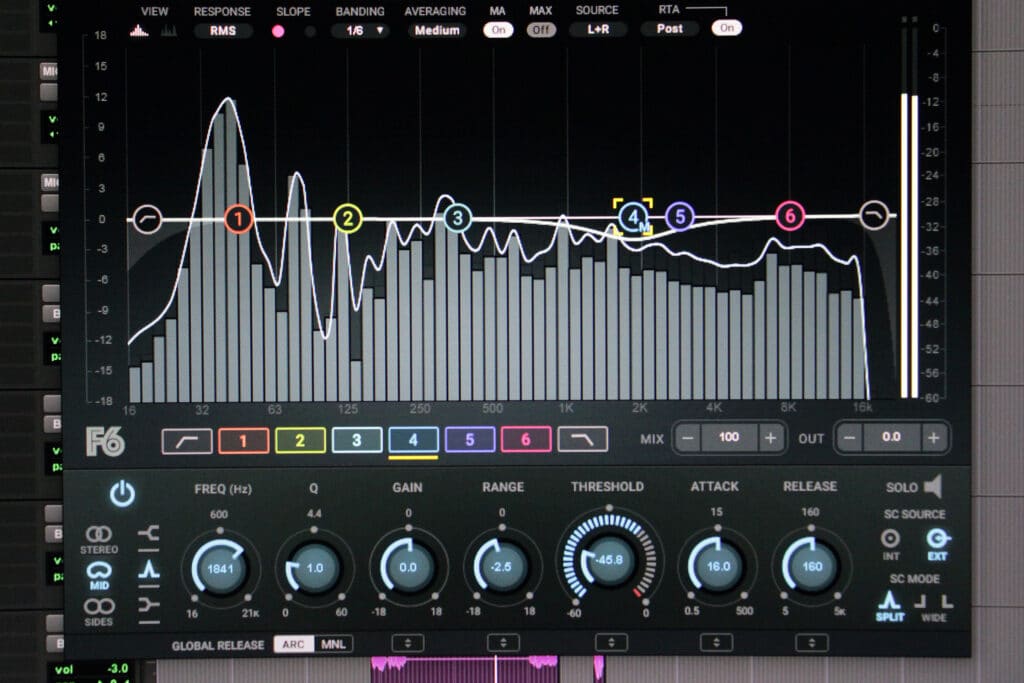Switch Global Release to MNL
This screenshot has width=1024, height=683.
[x=334, y=644]
